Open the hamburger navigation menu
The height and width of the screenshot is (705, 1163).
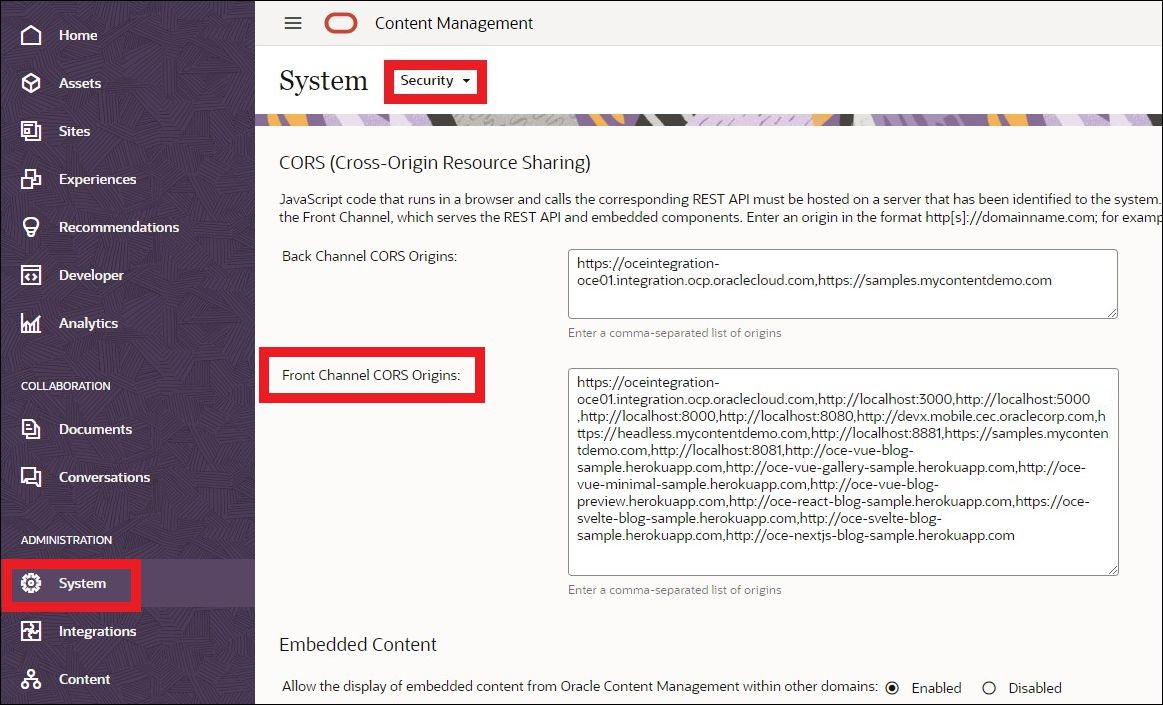tap(293, 23)
